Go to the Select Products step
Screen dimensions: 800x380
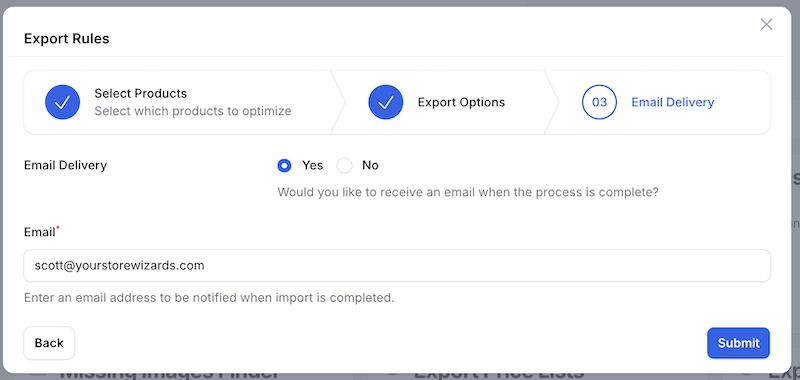click(177, 102)
